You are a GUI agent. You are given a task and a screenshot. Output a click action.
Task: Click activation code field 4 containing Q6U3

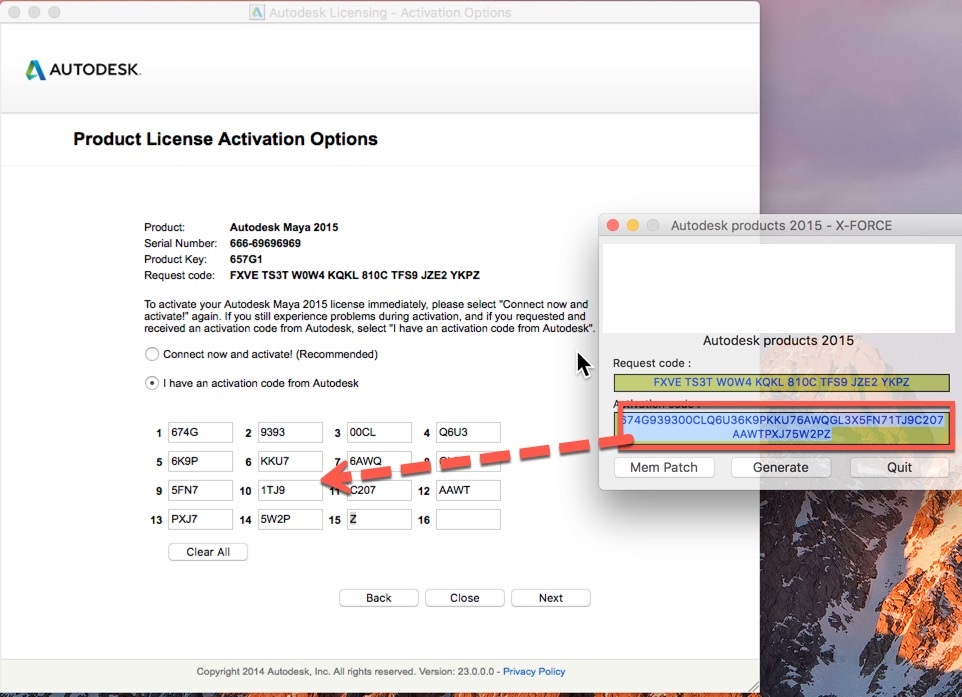tap(468, 432)
